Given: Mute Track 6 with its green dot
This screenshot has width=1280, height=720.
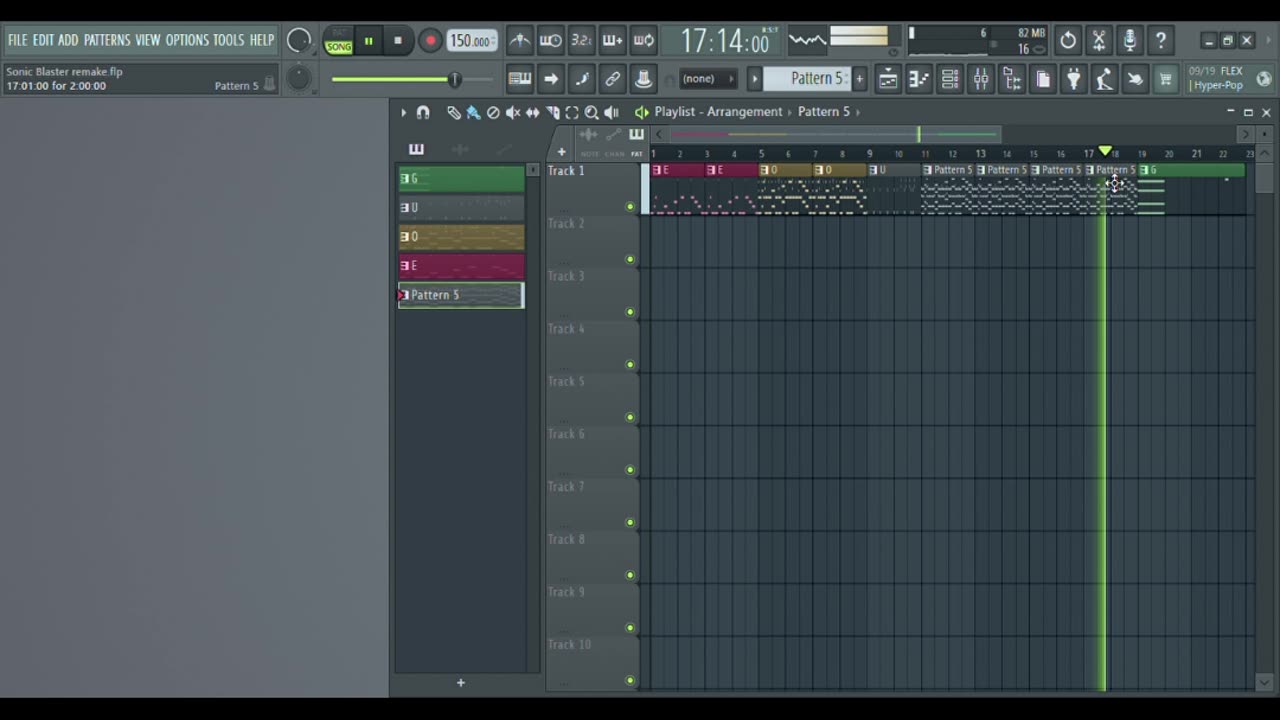Looking at the screenshot, I should coord(630,470).
